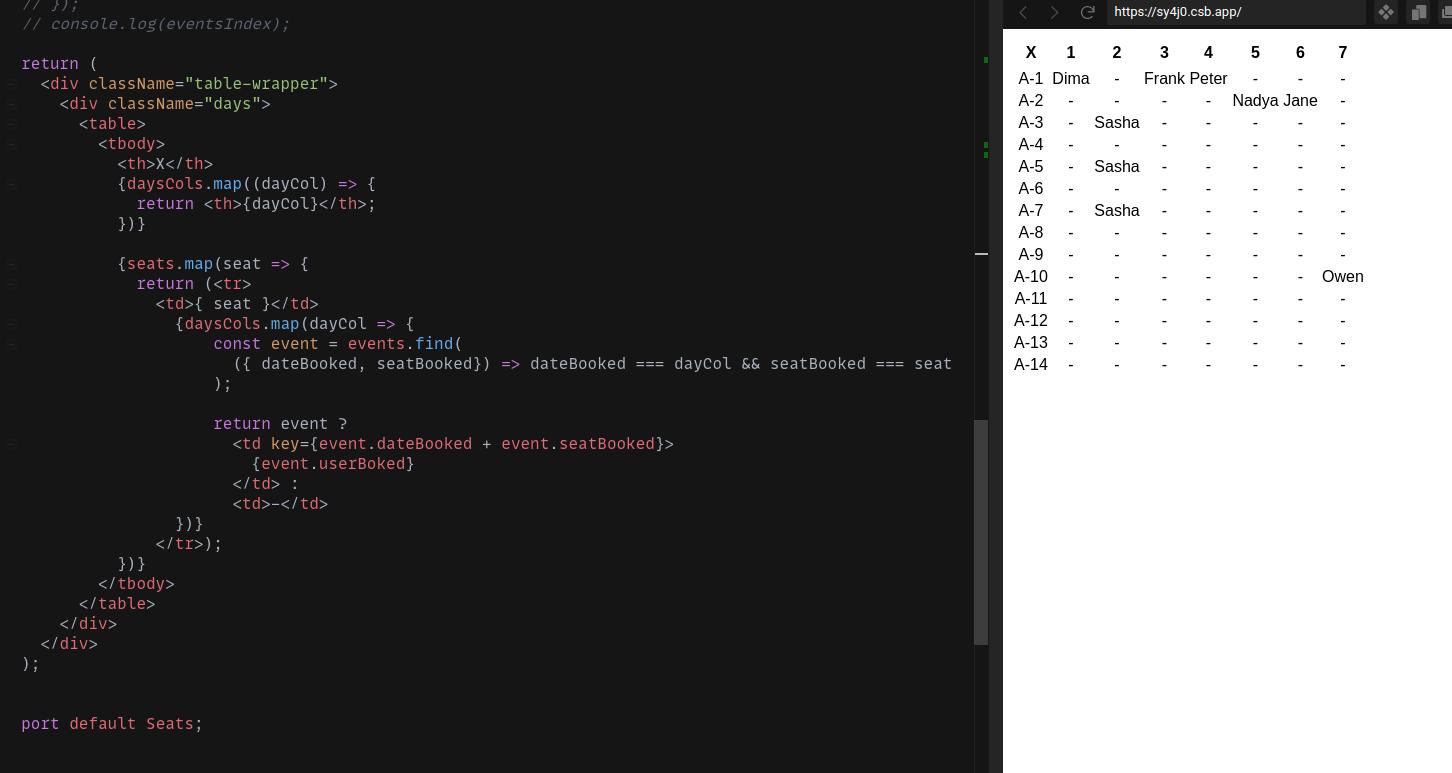The image size is (1452, 773).
Task: Go back in the preview browser
Action: pyautogui.click(x=1023, y=12)
